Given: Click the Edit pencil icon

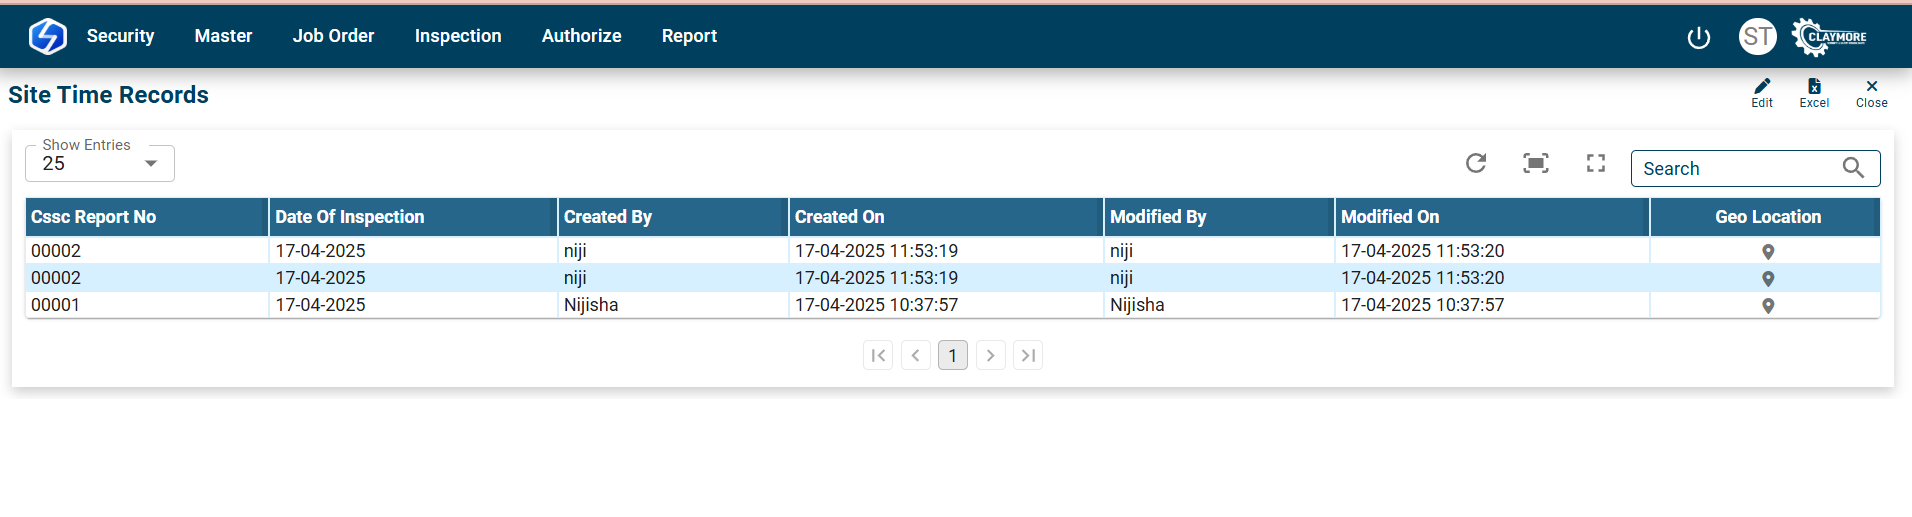Looking at the screenshot, I should (1762, 87).
